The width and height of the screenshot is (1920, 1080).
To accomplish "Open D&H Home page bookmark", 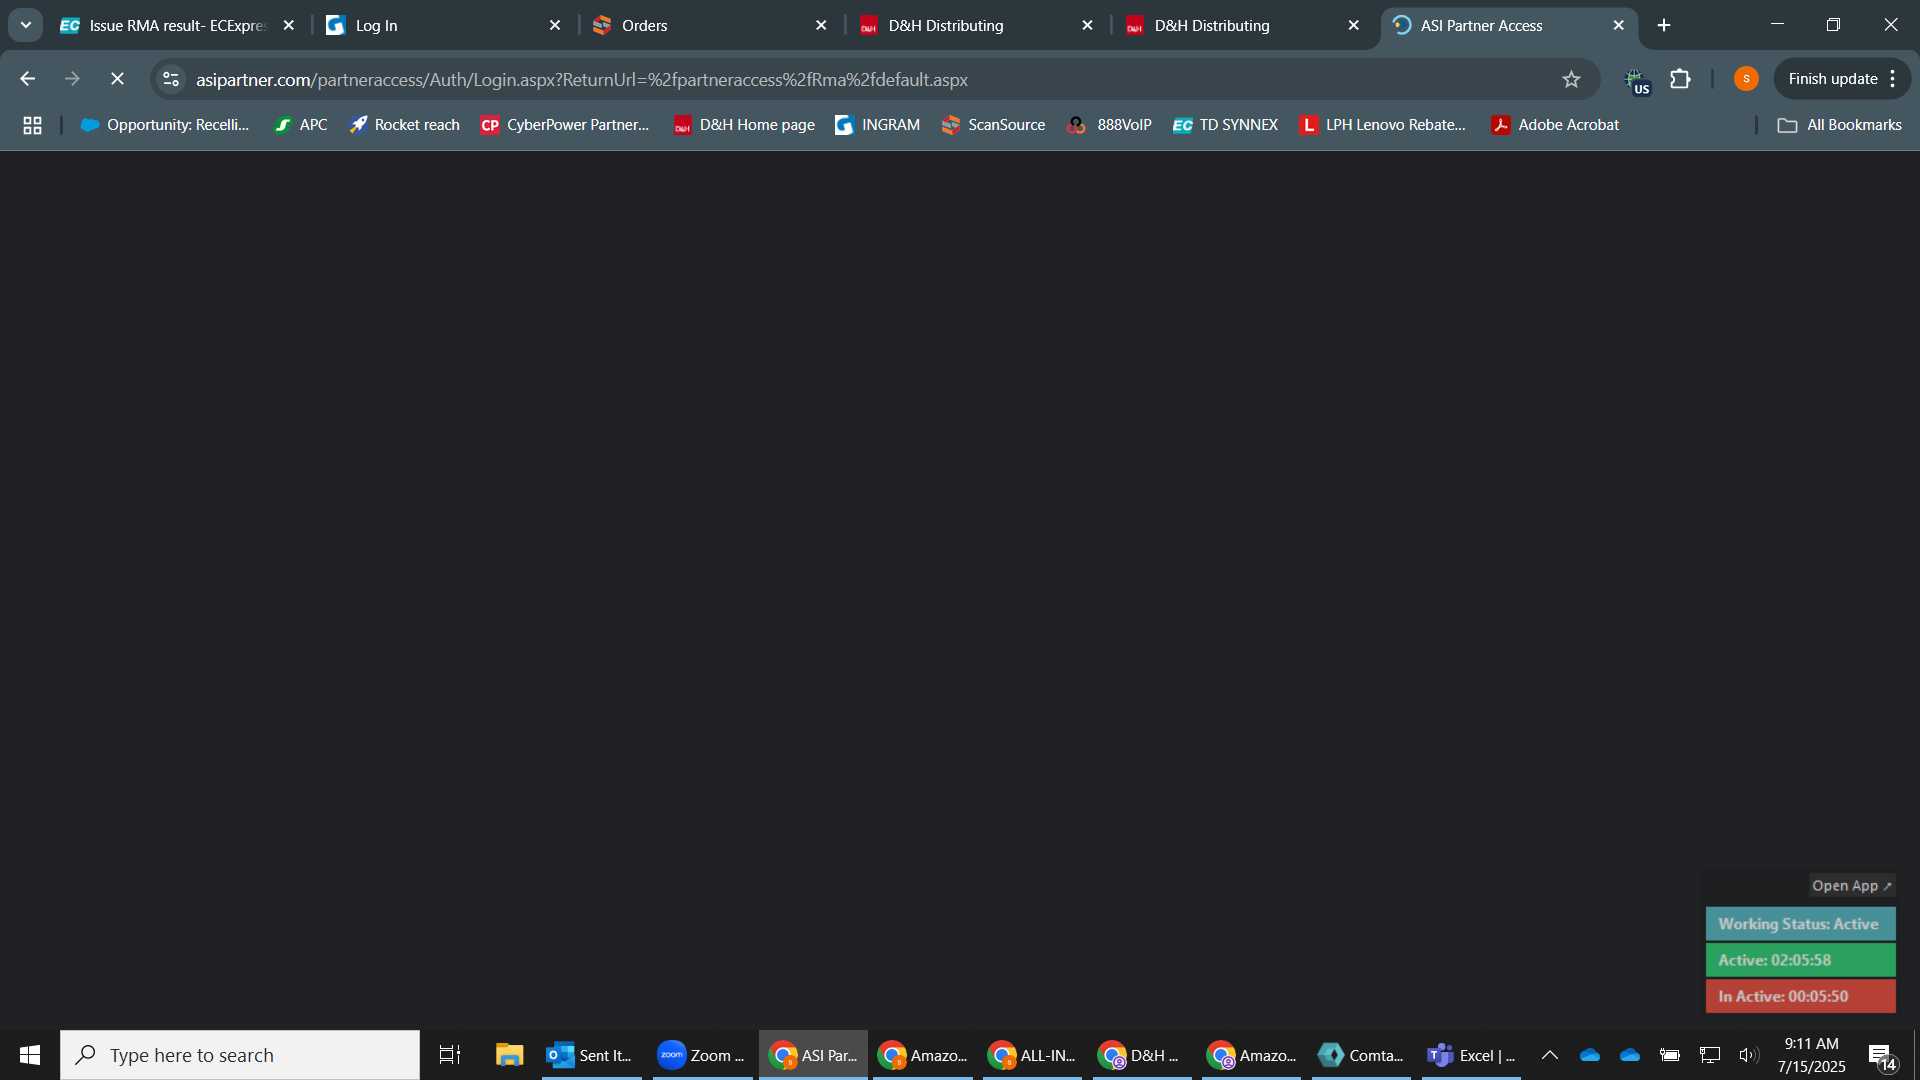I will [744, 125].
